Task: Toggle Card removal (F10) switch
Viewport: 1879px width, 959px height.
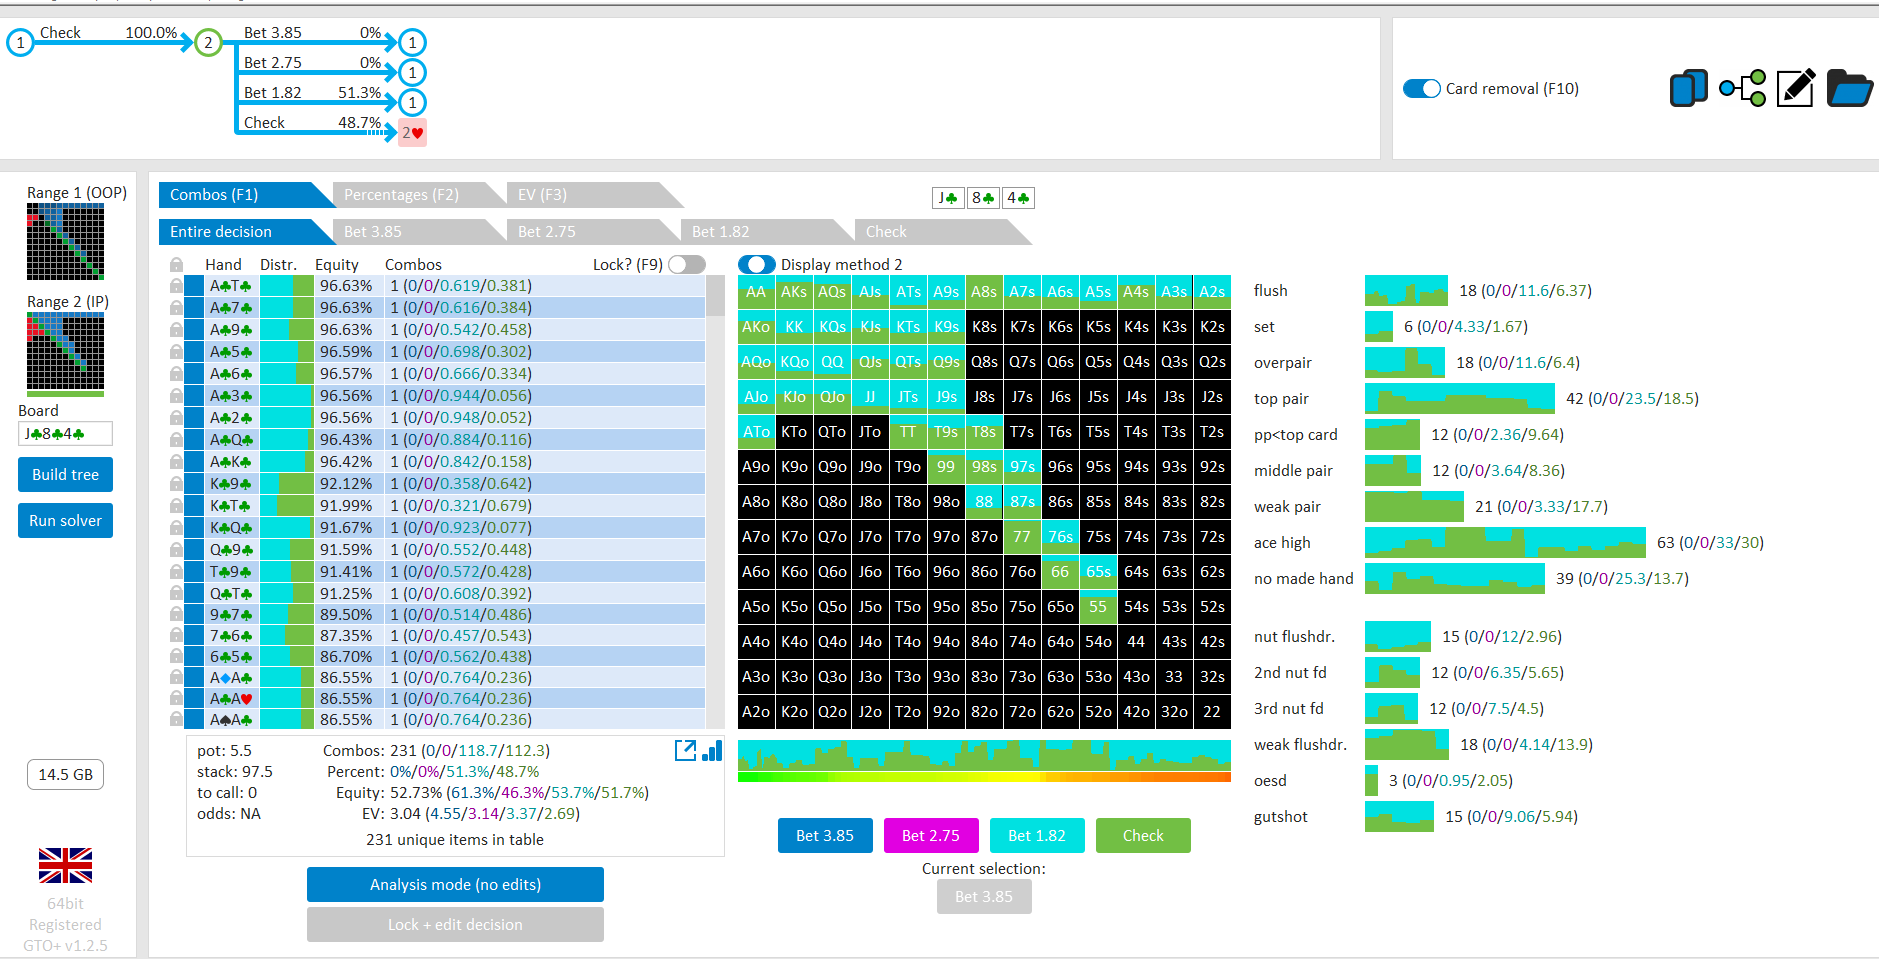Action: click(x=1421, y=89)
